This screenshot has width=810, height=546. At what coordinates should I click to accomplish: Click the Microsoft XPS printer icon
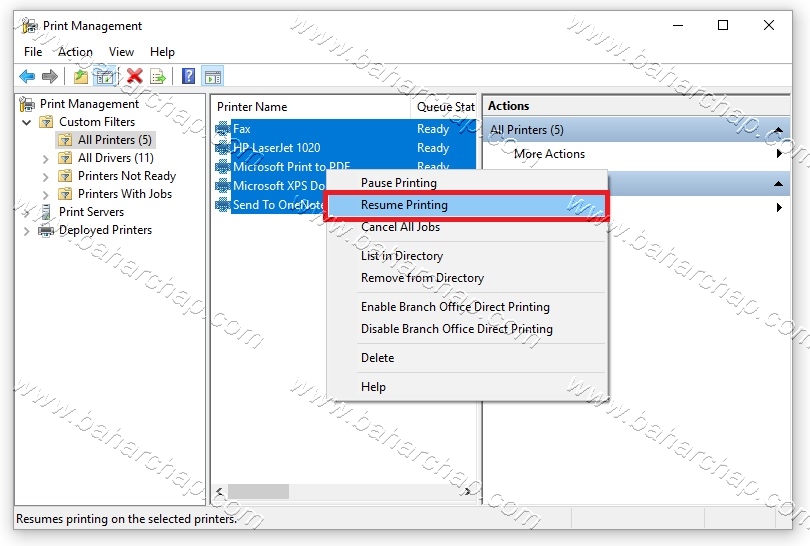[223, 185]
